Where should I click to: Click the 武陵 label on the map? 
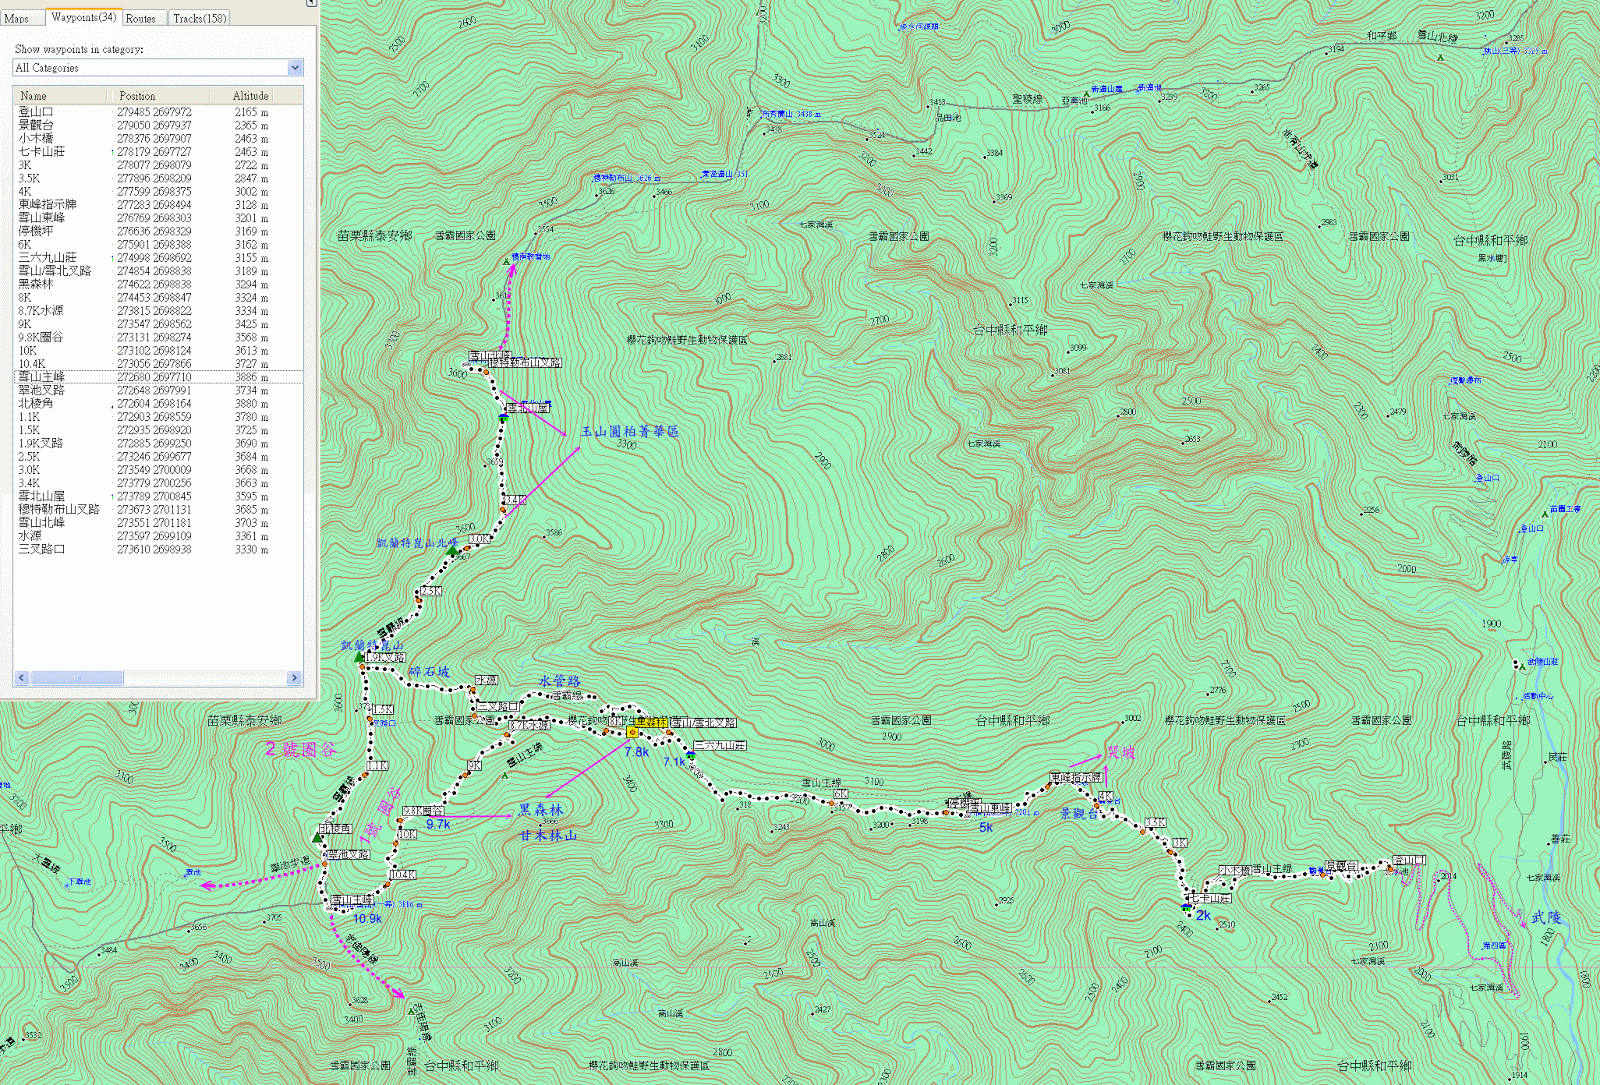point(1546,917)
